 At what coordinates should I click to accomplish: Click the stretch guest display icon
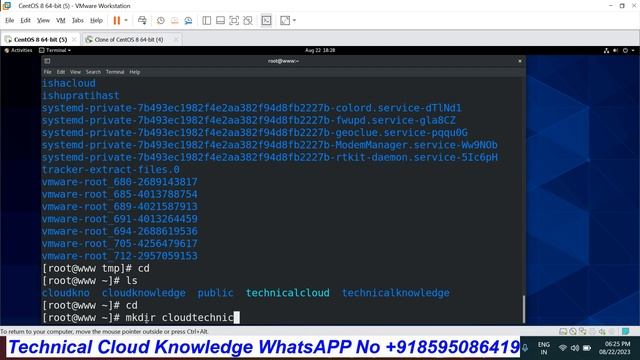pyautogui.click(x=285, y=20)
